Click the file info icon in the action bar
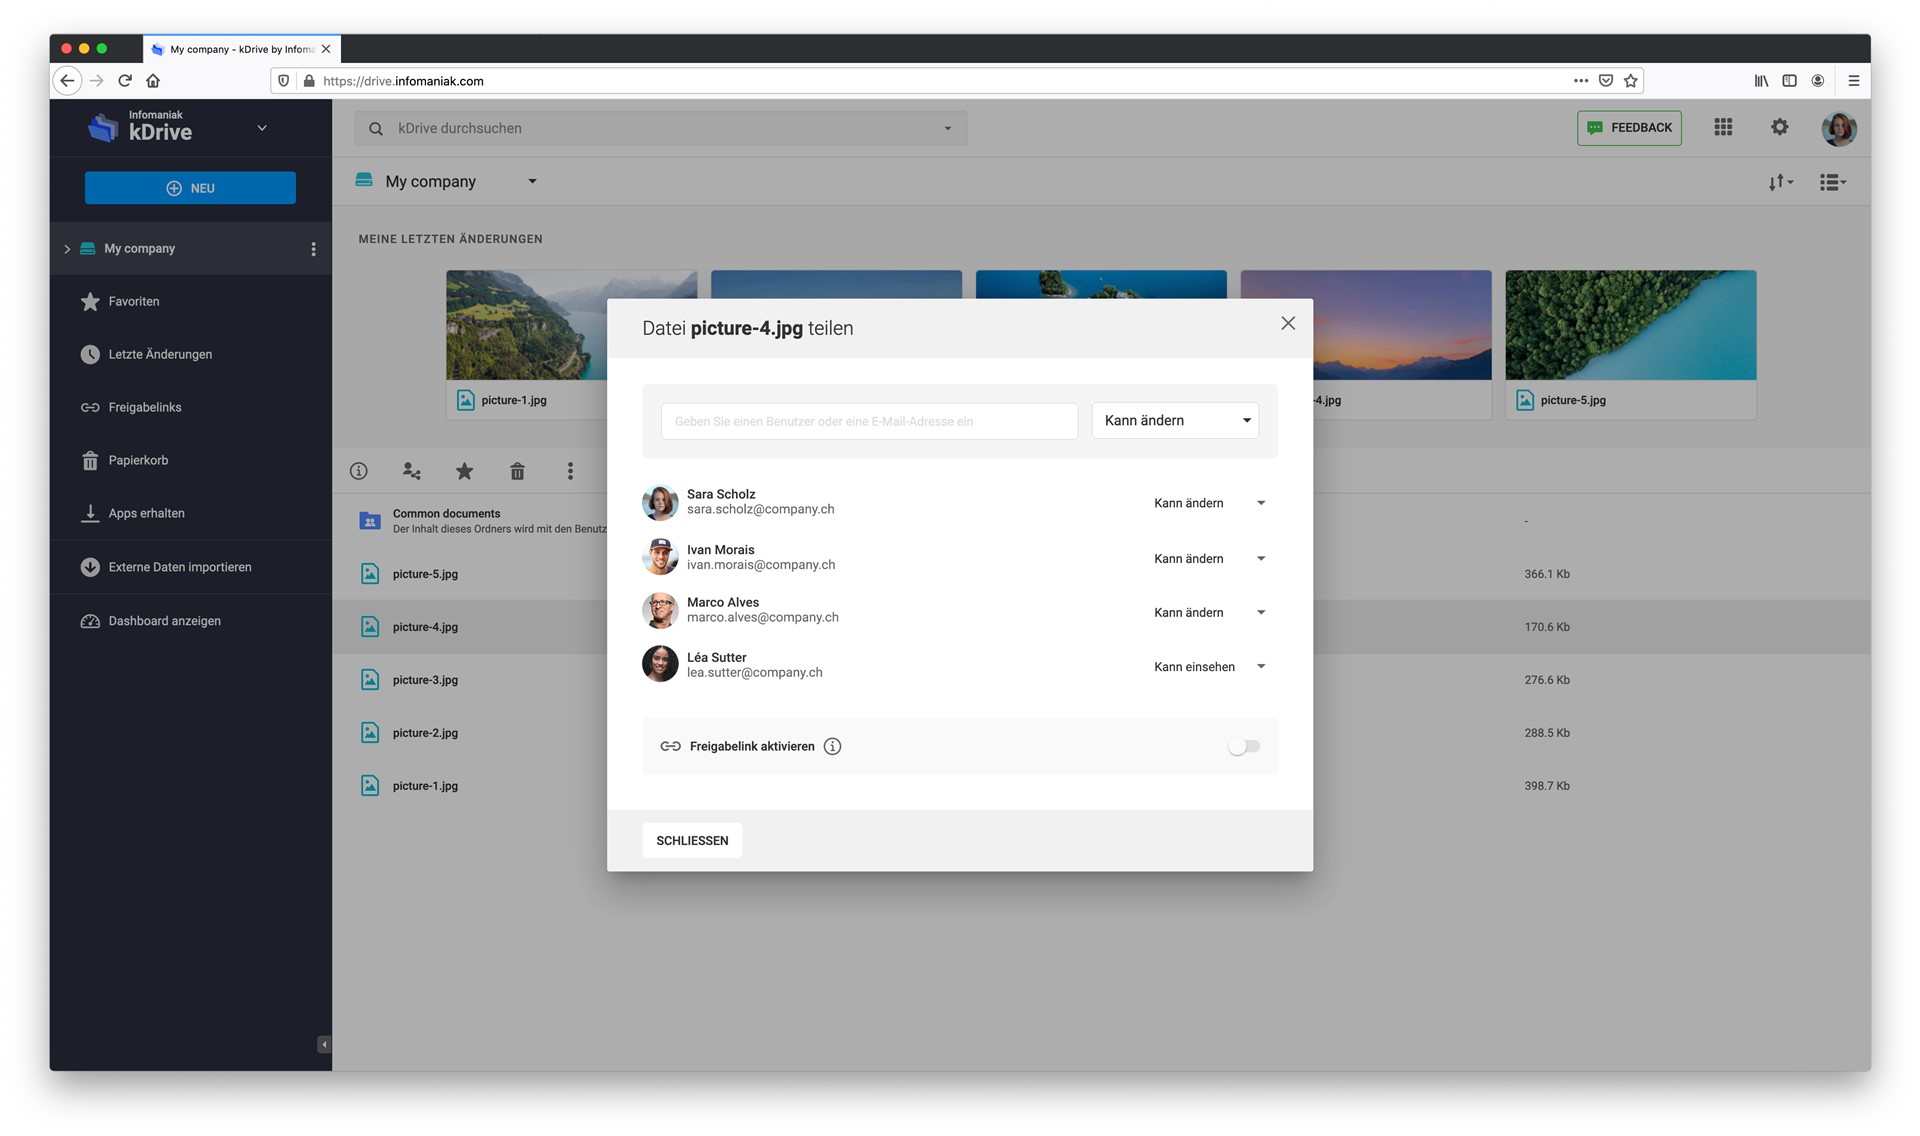This screenshot has height=1136, width=1920. point(359,471)
